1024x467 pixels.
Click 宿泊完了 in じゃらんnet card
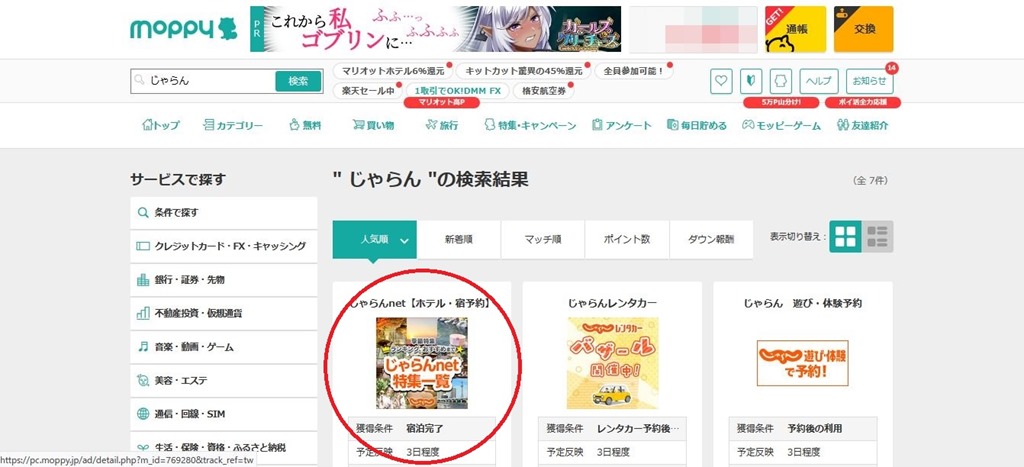[x=424, y=429]
